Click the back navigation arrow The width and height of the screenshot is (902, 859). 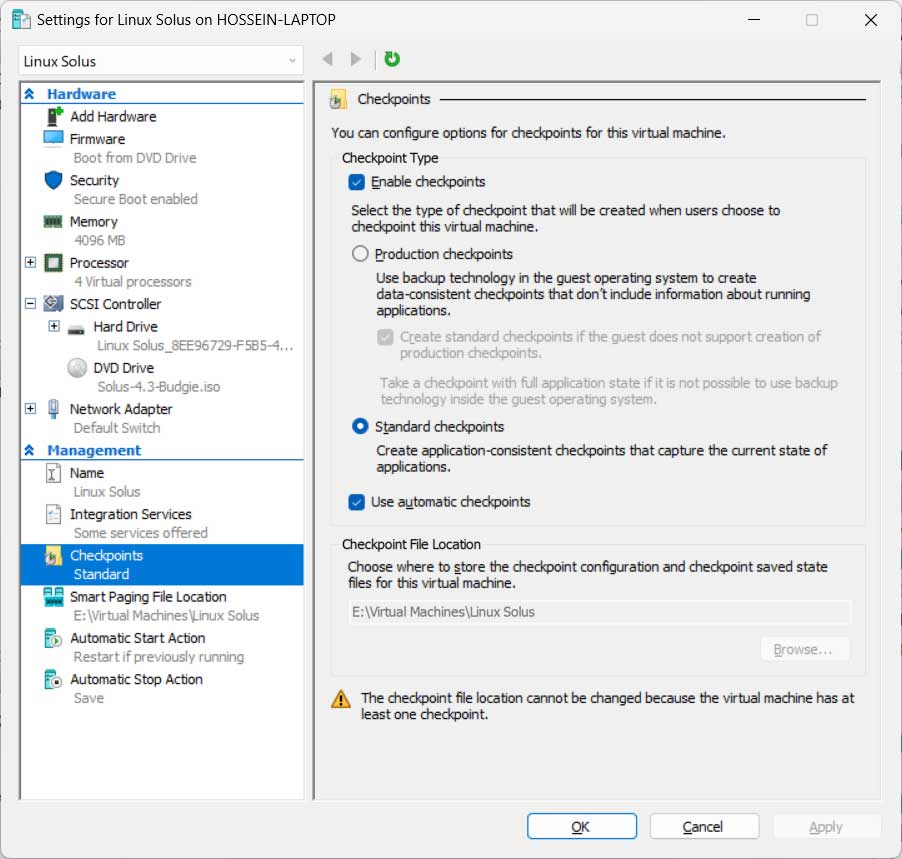coord(328,59)
